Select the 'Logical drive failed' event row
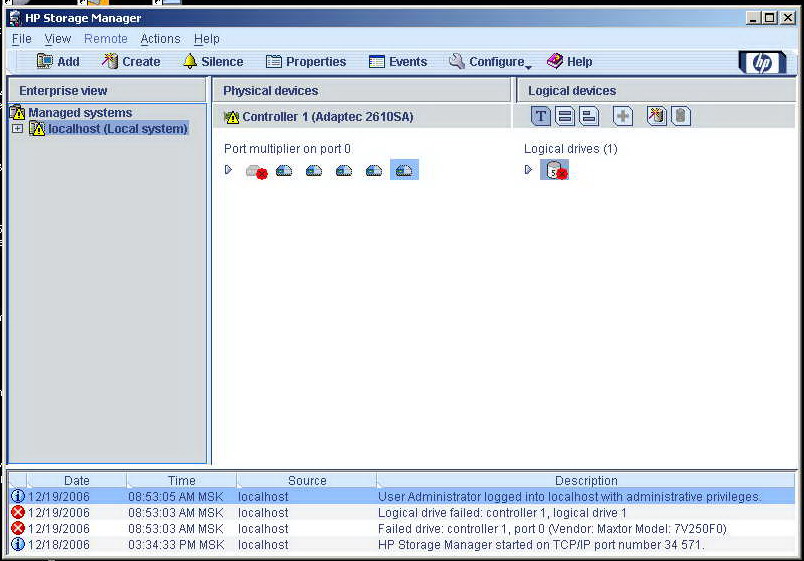Image resolution: width=804 pixels, height=561 pixels. [x=502, y=513]
